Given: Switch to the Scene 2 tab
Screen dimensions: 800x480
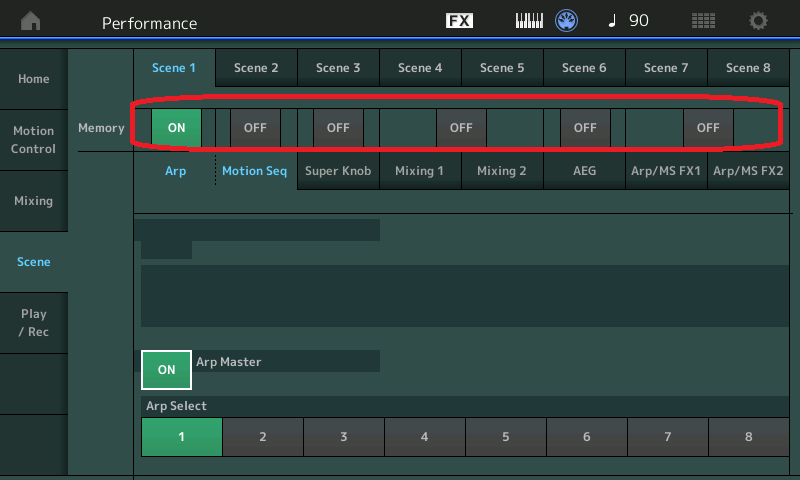Looking at the screenshot, I should click(x=256, y=68).
